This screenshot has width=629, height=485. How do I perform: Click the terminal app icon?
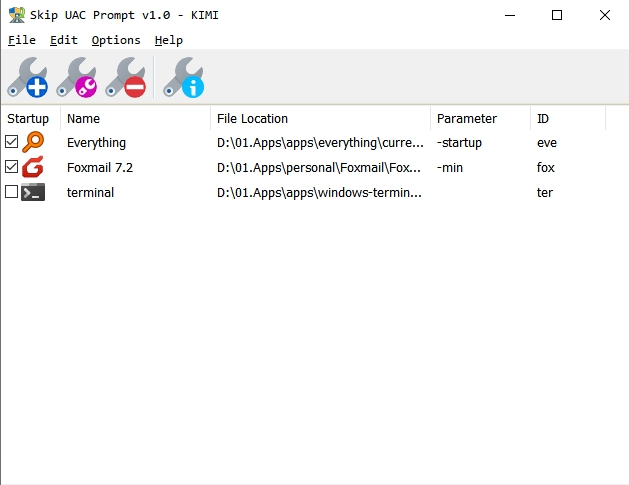coord(33,192)
